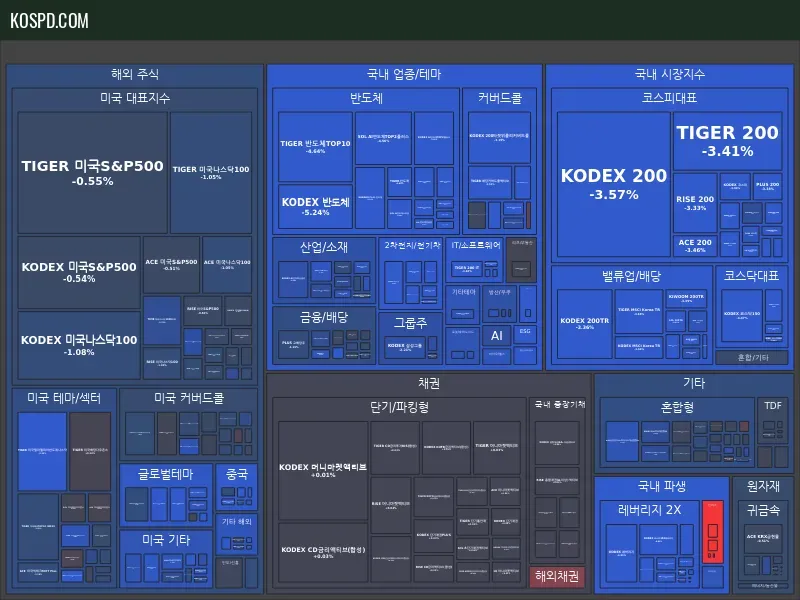Select the 국내 중장기채 group header
Viewport: 800px width, 600px height.
pyautogui.click(x=559, y=405)
